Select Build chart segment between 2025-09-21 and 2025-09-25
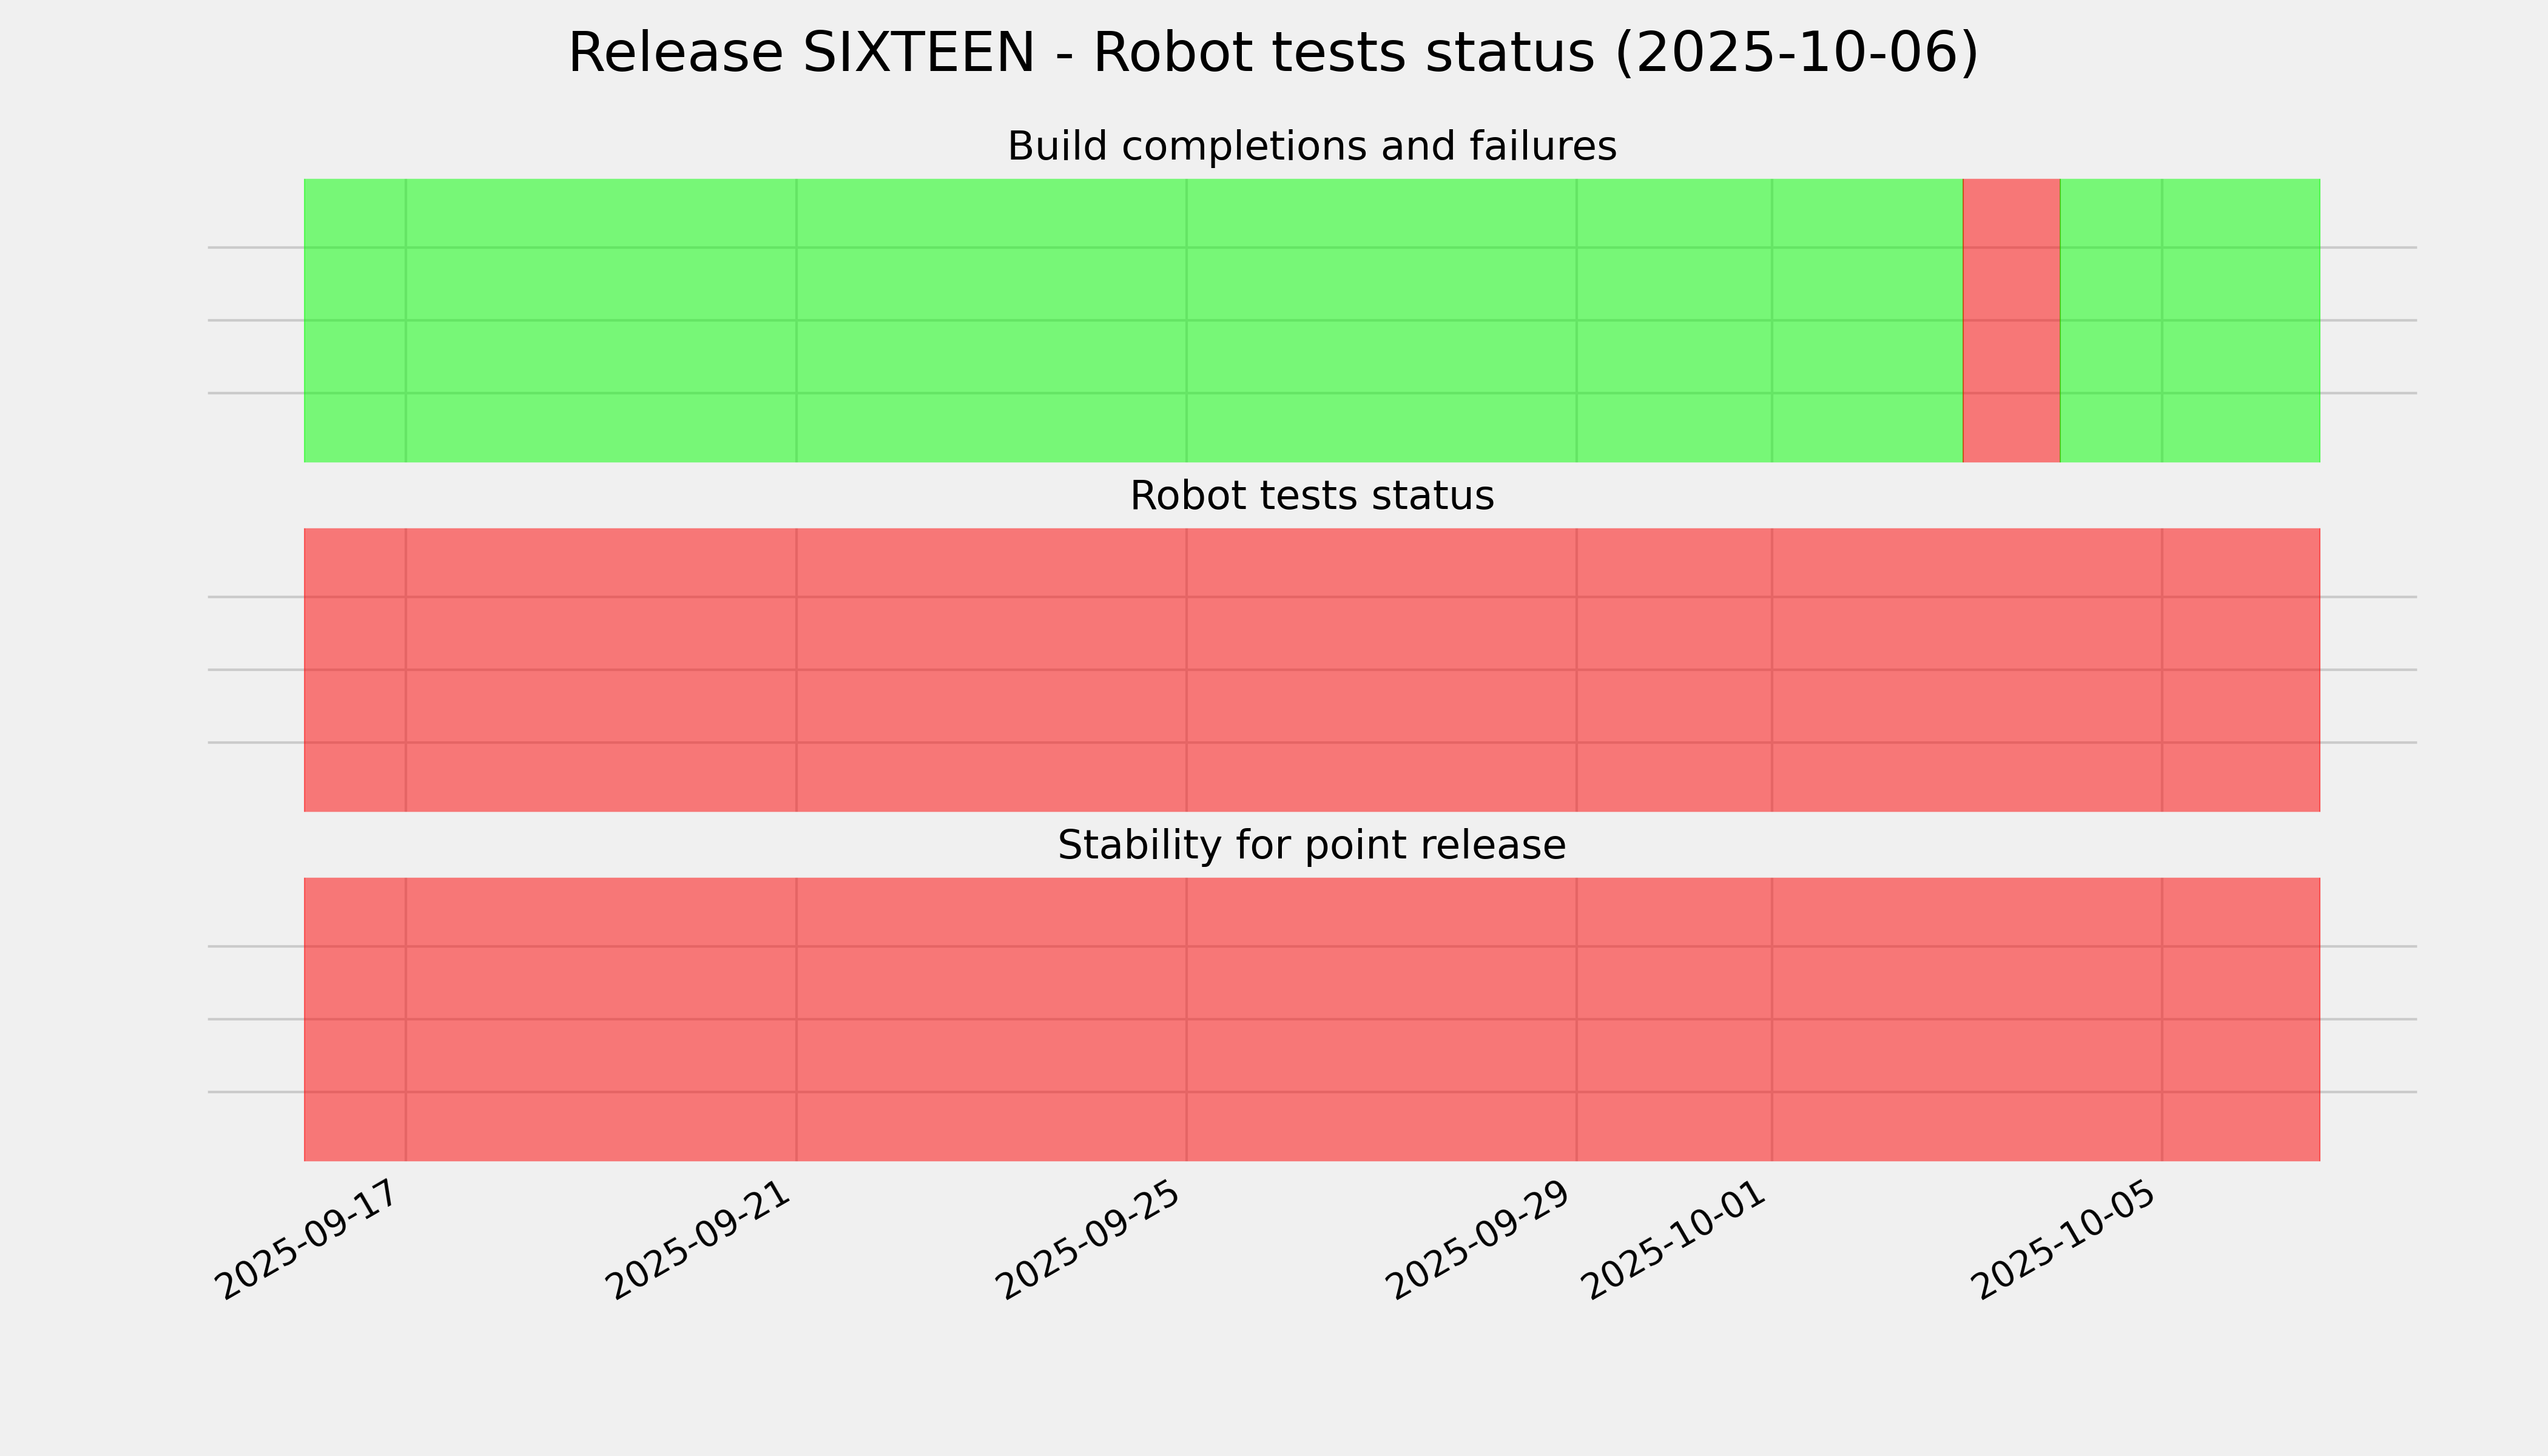 pyautogui.click(x=990, y=320)
